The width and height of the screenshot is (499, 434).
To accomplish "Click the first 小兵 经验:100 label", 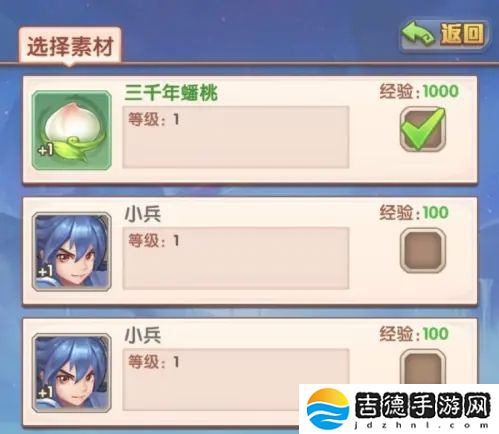I will 414,212.
